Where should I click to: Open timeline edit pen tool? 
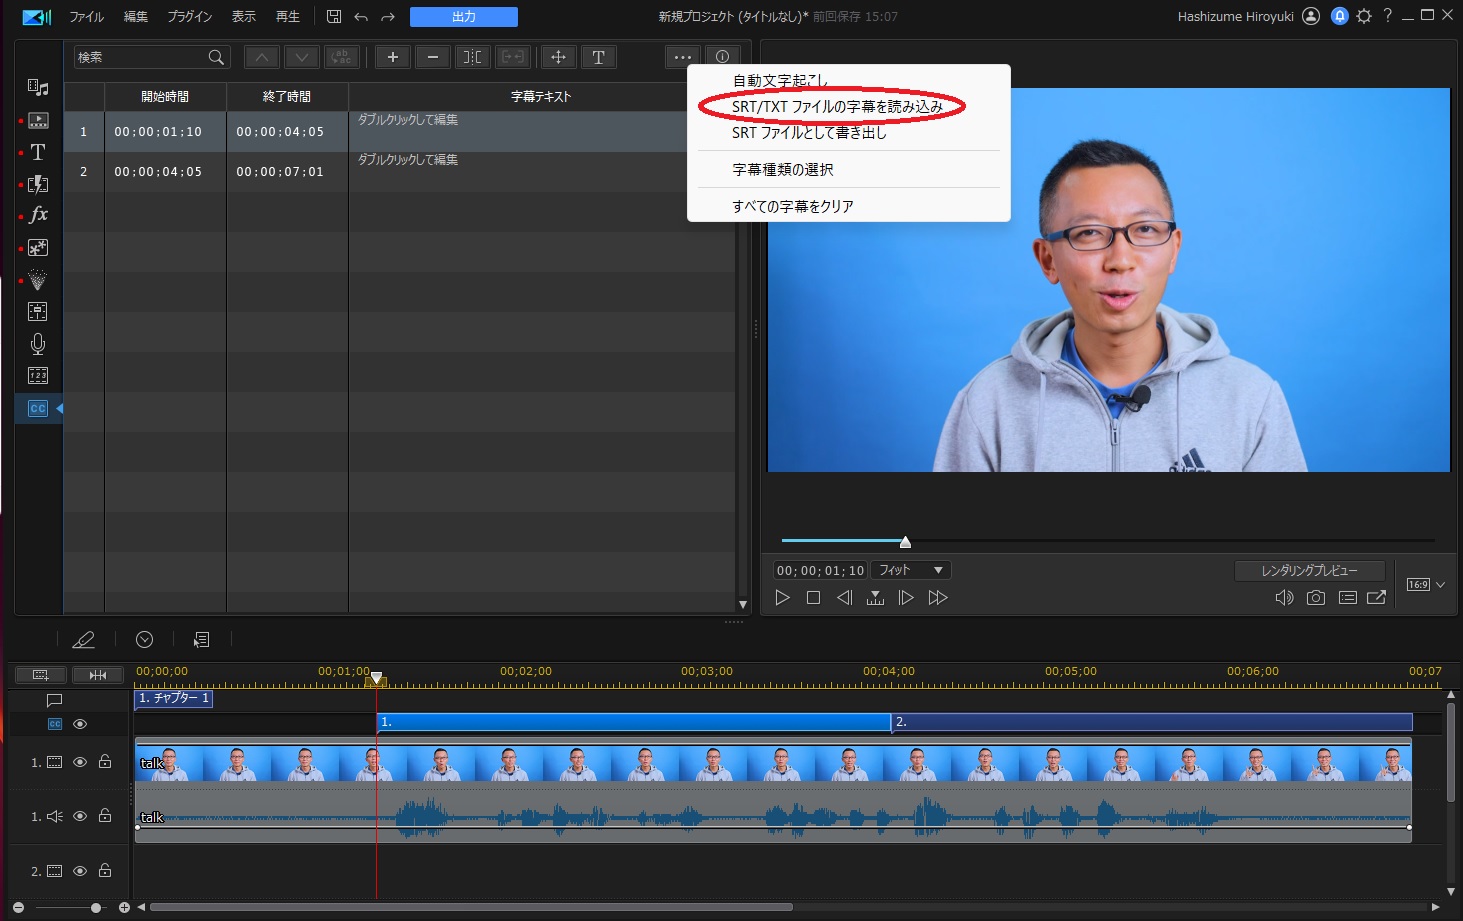pos(84,640)
